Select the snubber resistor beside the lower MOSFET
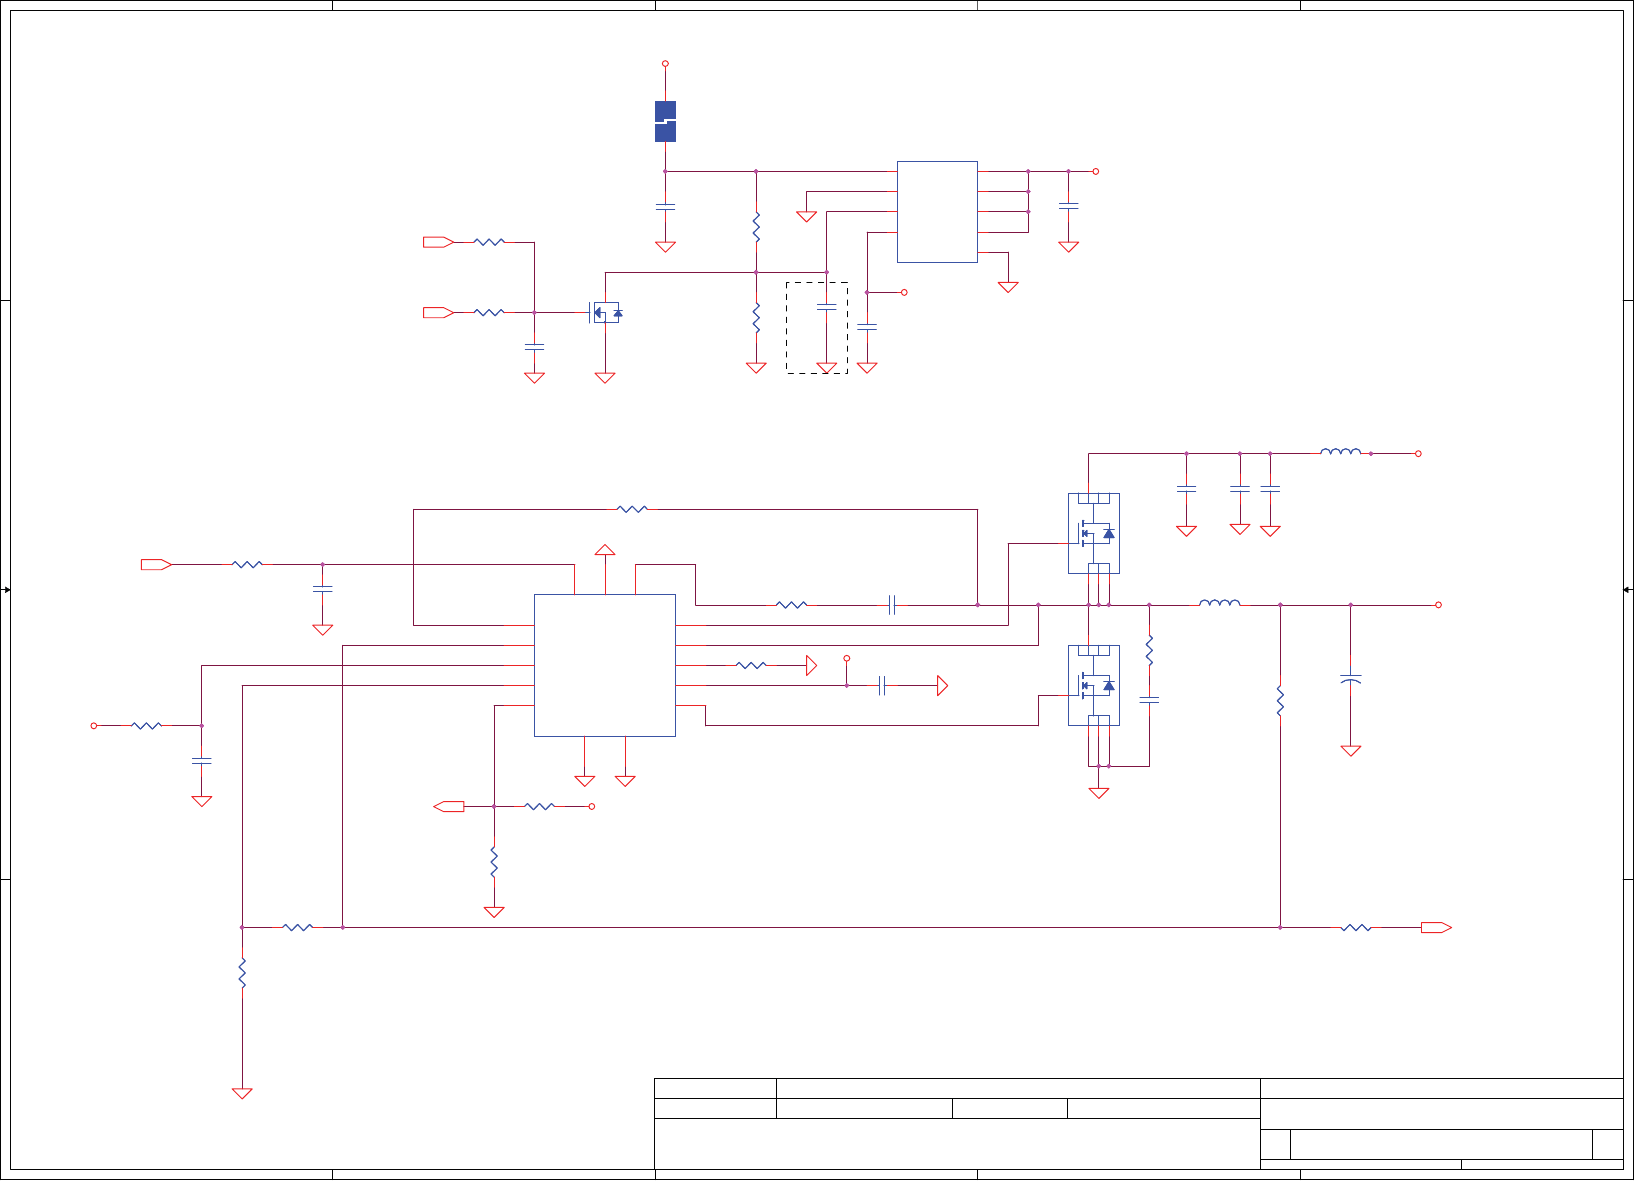The height and width of the screenshot is (1181, 1634). [1149, 651]
